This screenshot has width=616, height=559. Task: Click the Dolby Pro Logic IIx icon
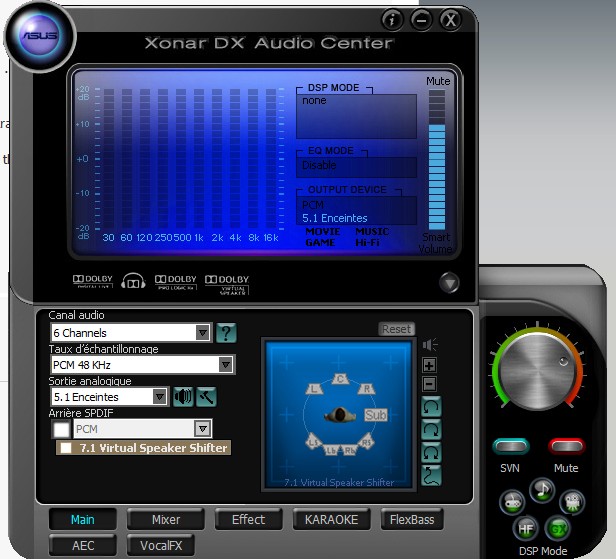(x=176, y=282)
